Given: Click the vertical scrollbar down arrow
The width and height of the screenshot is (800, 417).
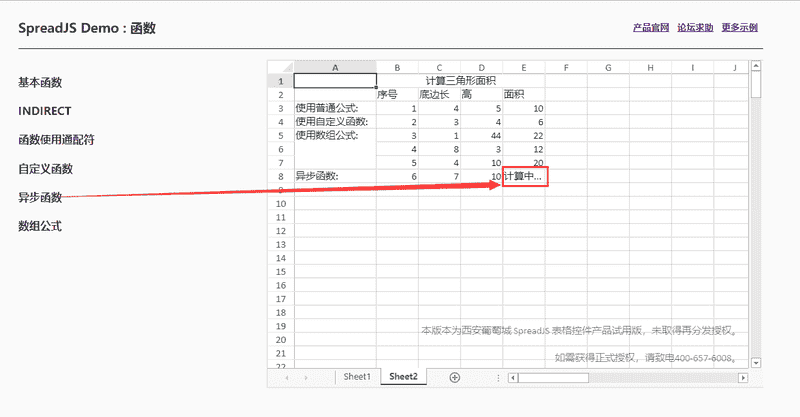Looking at the screenshot, I should 756,363.
